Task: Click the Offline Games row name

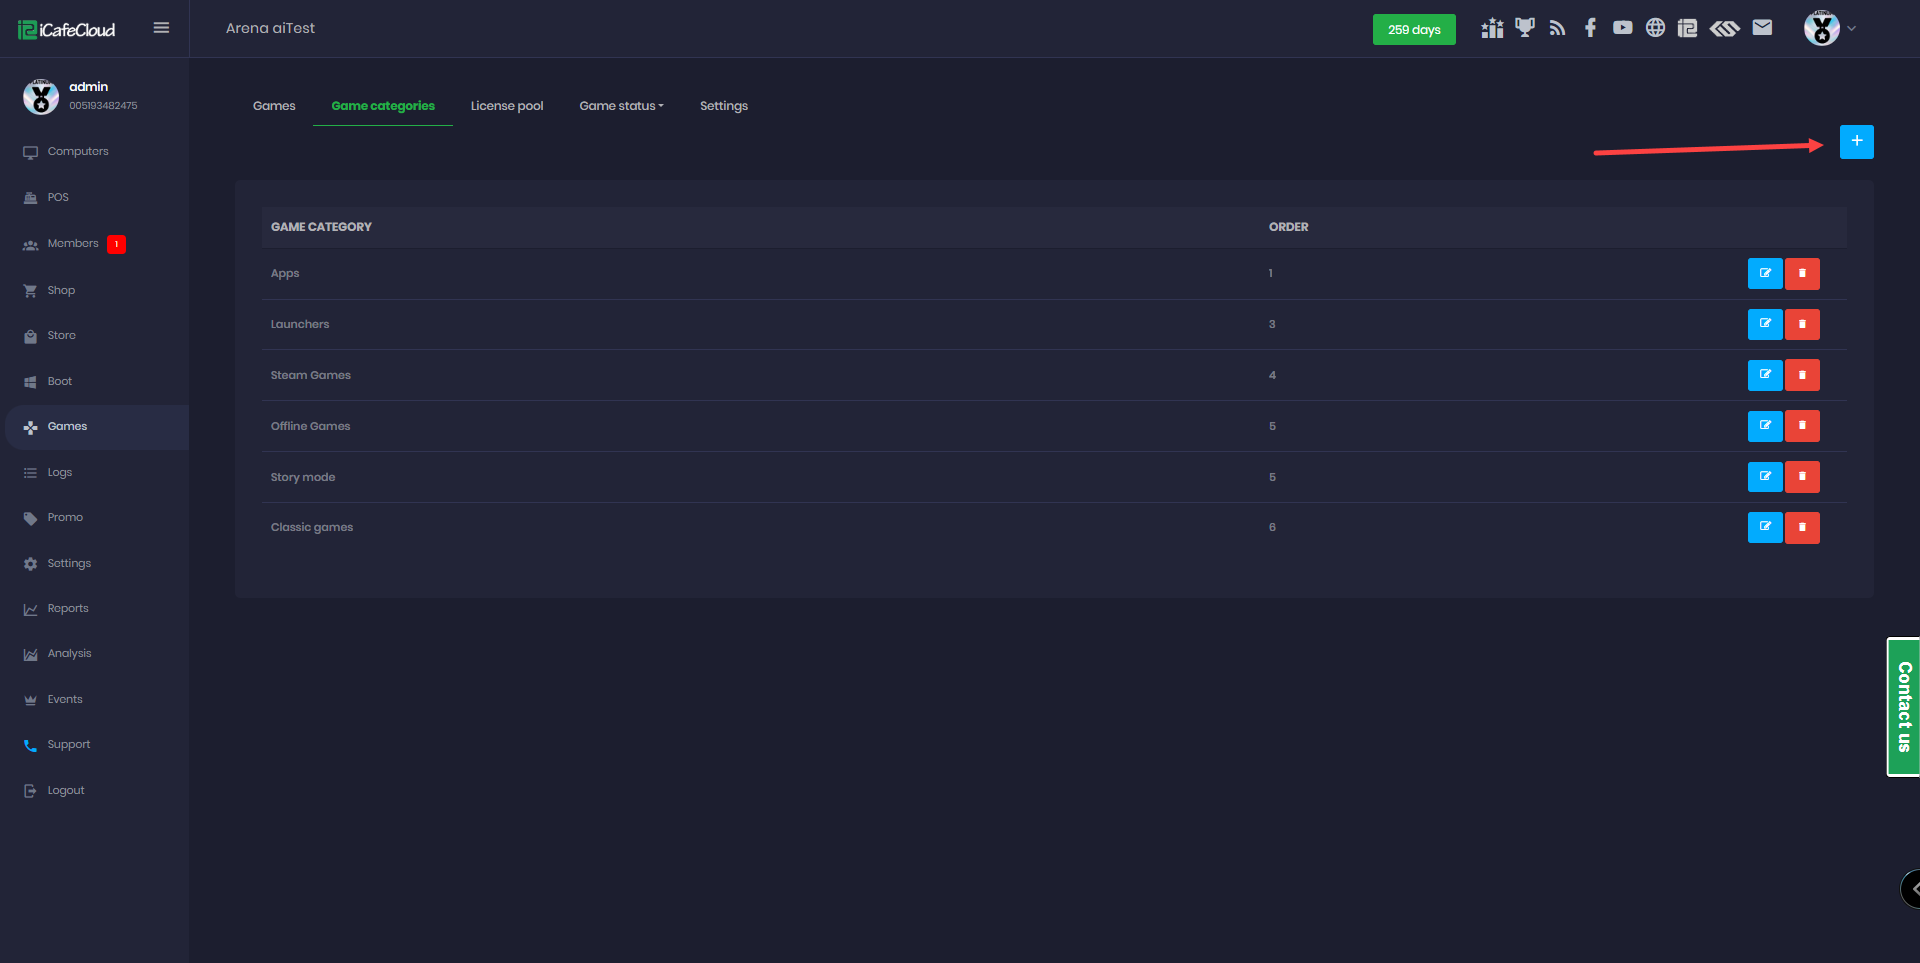Action: (x=310, y=426)
